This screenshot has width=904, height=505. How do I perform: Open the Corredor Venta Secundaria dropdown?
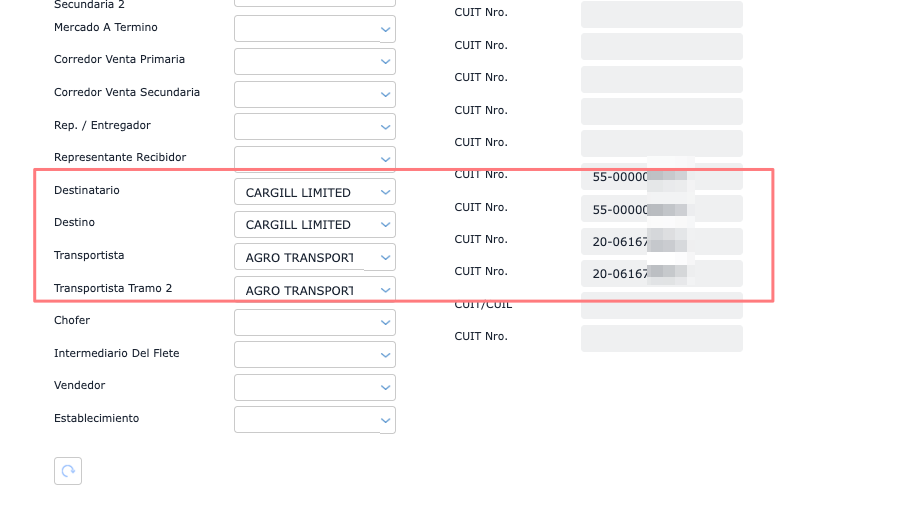click(314, 94)
